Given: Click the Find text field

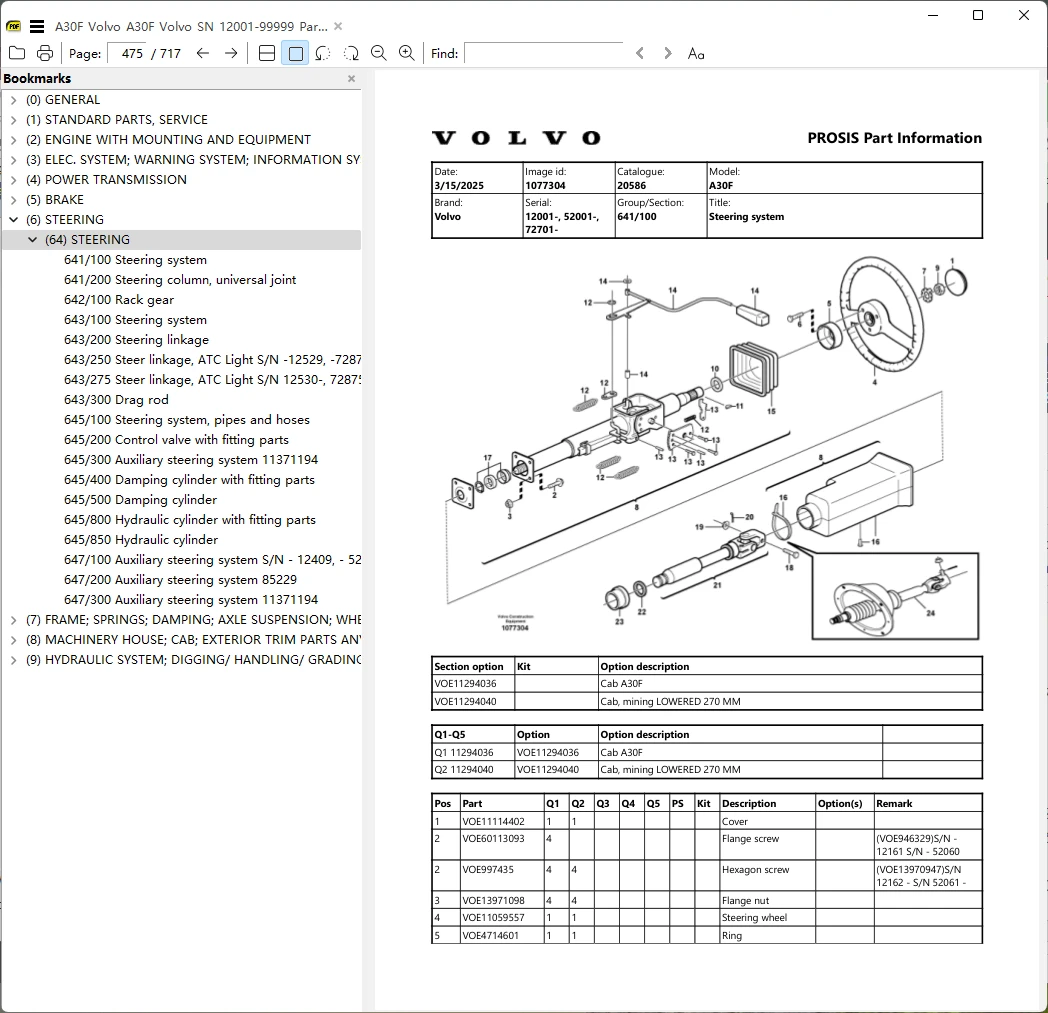Looking at the screenshot, I should tap(543, 53).
